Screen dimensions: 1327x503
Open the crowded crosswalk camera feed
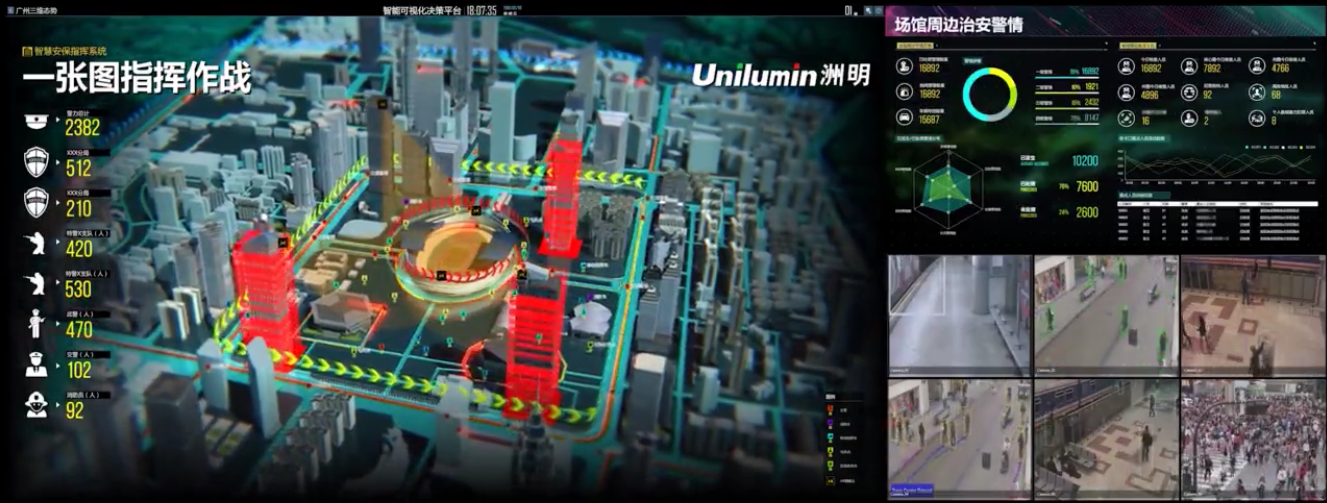click(1251, 436)
